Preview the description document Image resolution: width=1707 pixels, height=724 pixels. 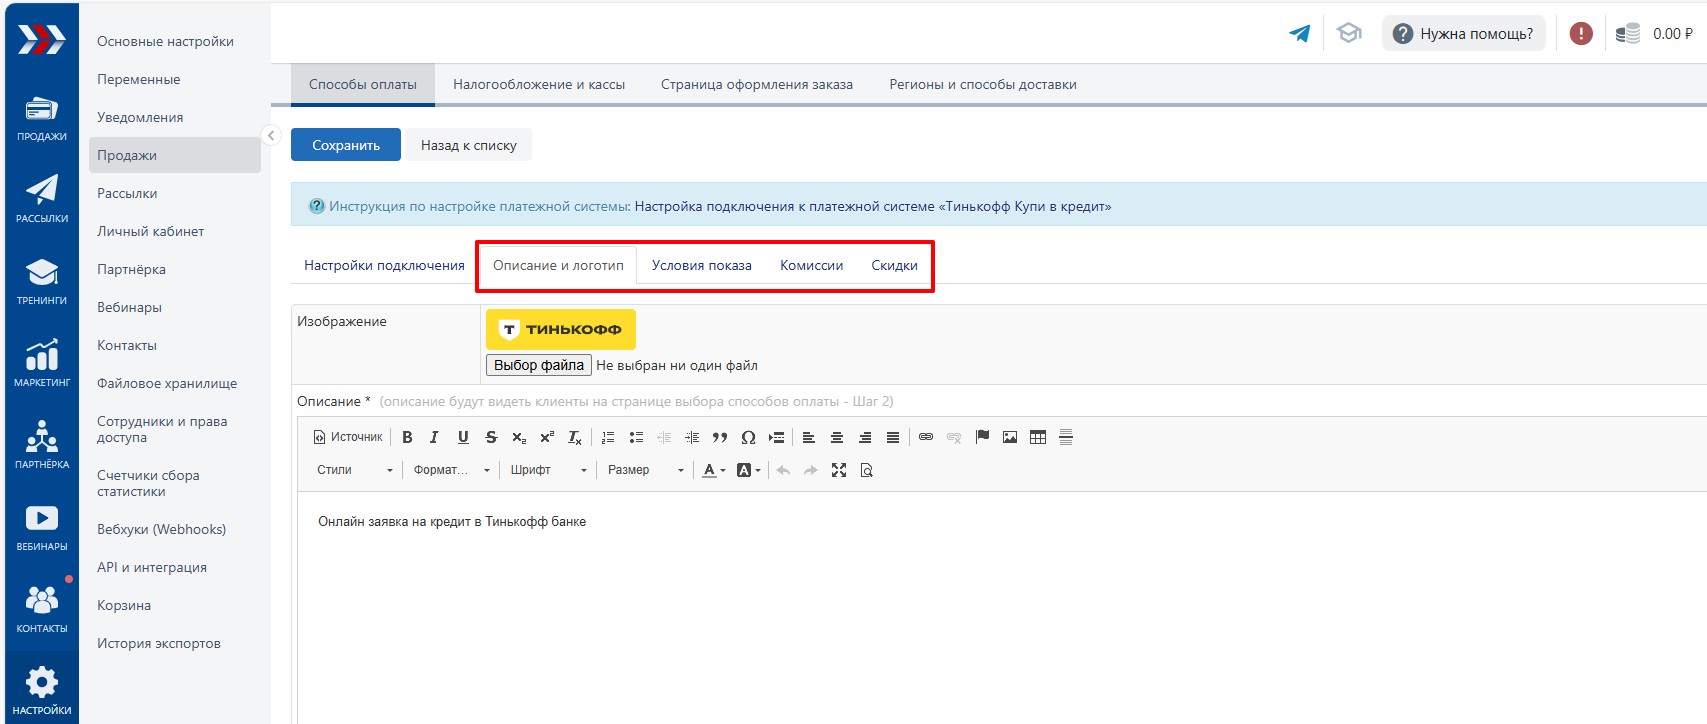tap(867, 470)
